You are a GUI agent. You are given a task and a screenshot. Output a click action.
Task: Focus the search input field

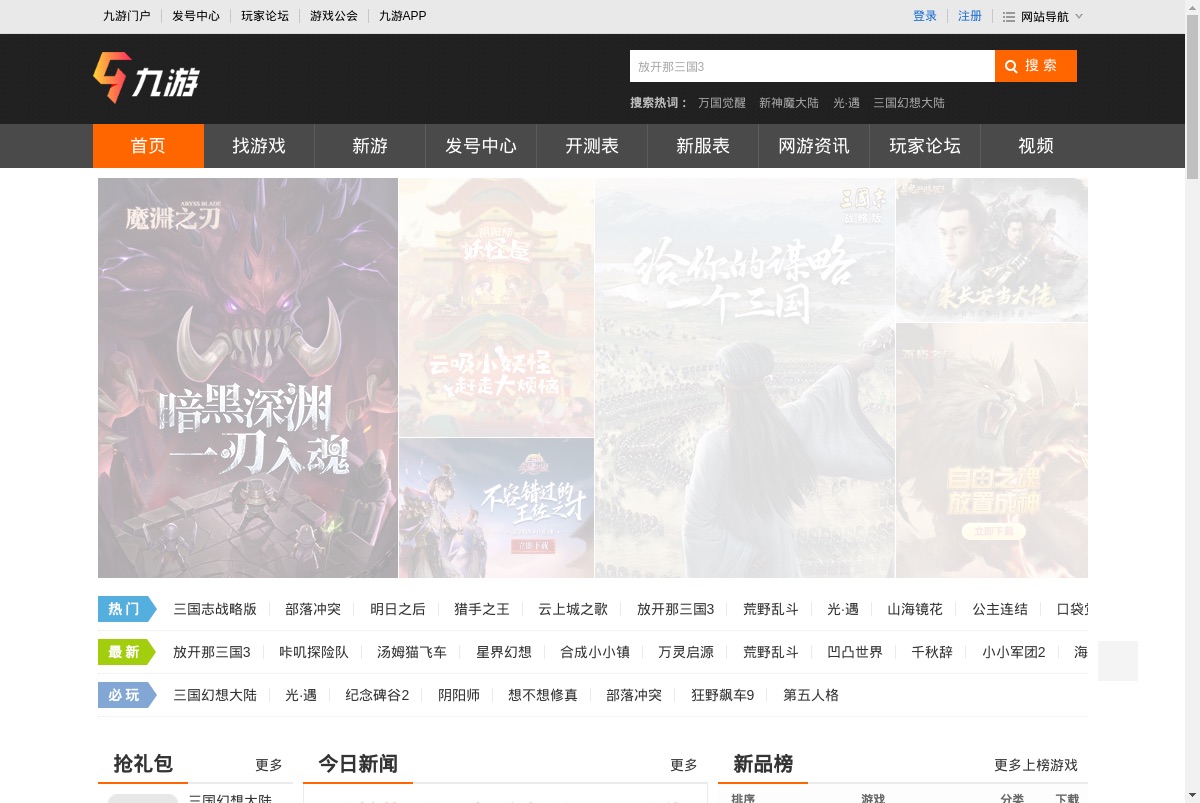point(812,66)
